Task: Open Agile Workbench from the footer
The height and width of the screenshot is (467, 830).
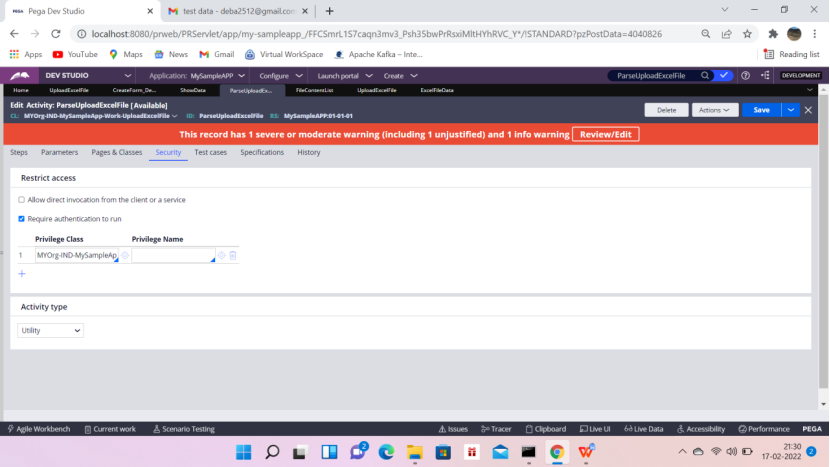Action: point(39,429)
